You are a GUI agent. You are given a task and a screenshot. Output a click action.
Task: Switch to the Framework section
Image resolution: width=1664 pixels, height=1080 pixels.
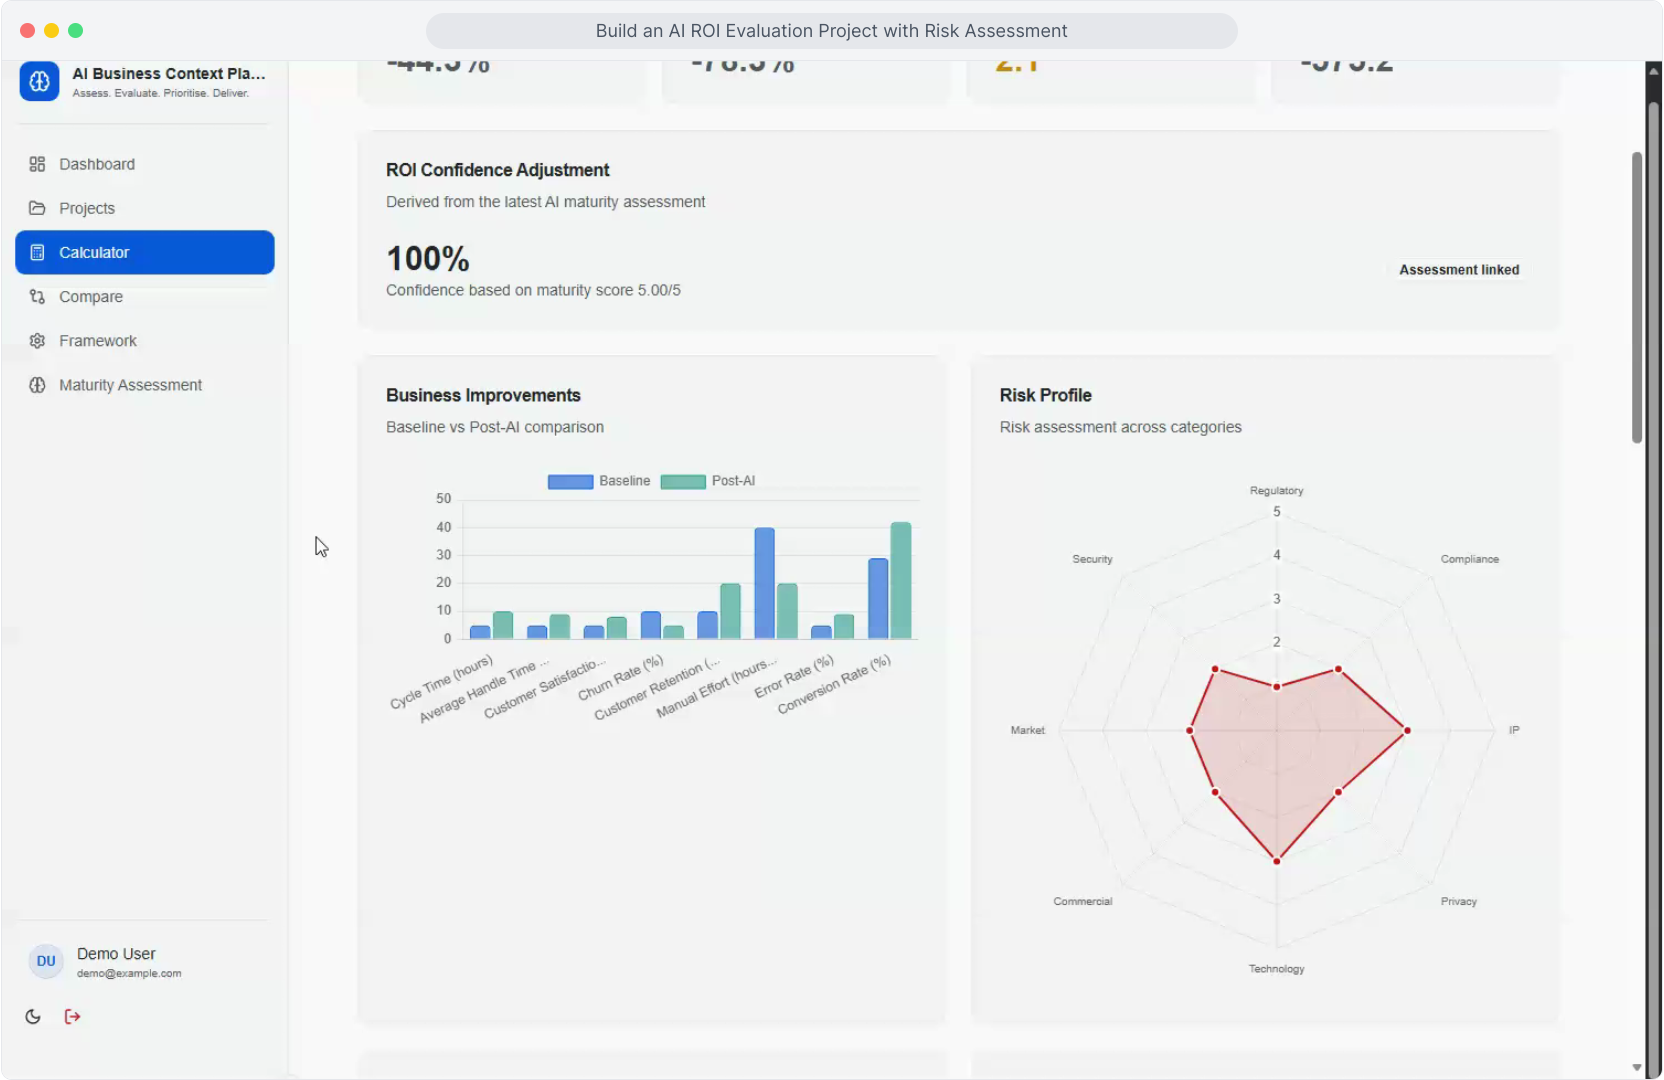click(98, 341)
